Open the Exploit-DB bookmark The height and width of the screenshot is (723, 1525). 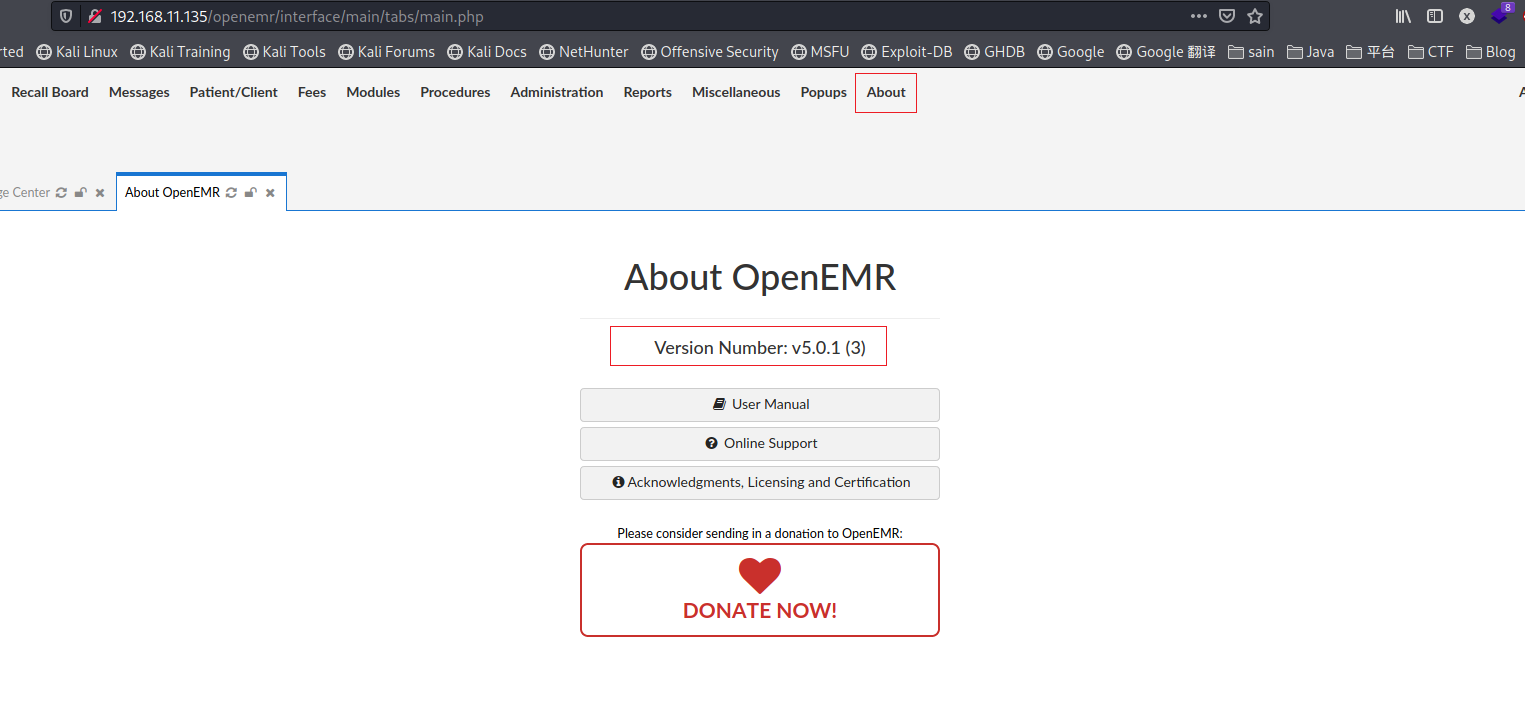coord(907,52)
